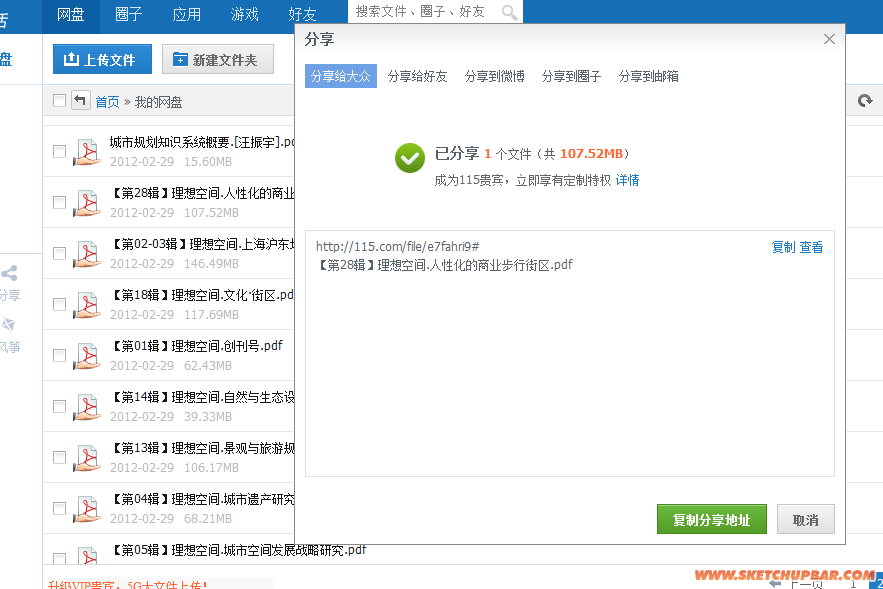
Task: Open the 游戏 top menu
Action: point(244,14)
